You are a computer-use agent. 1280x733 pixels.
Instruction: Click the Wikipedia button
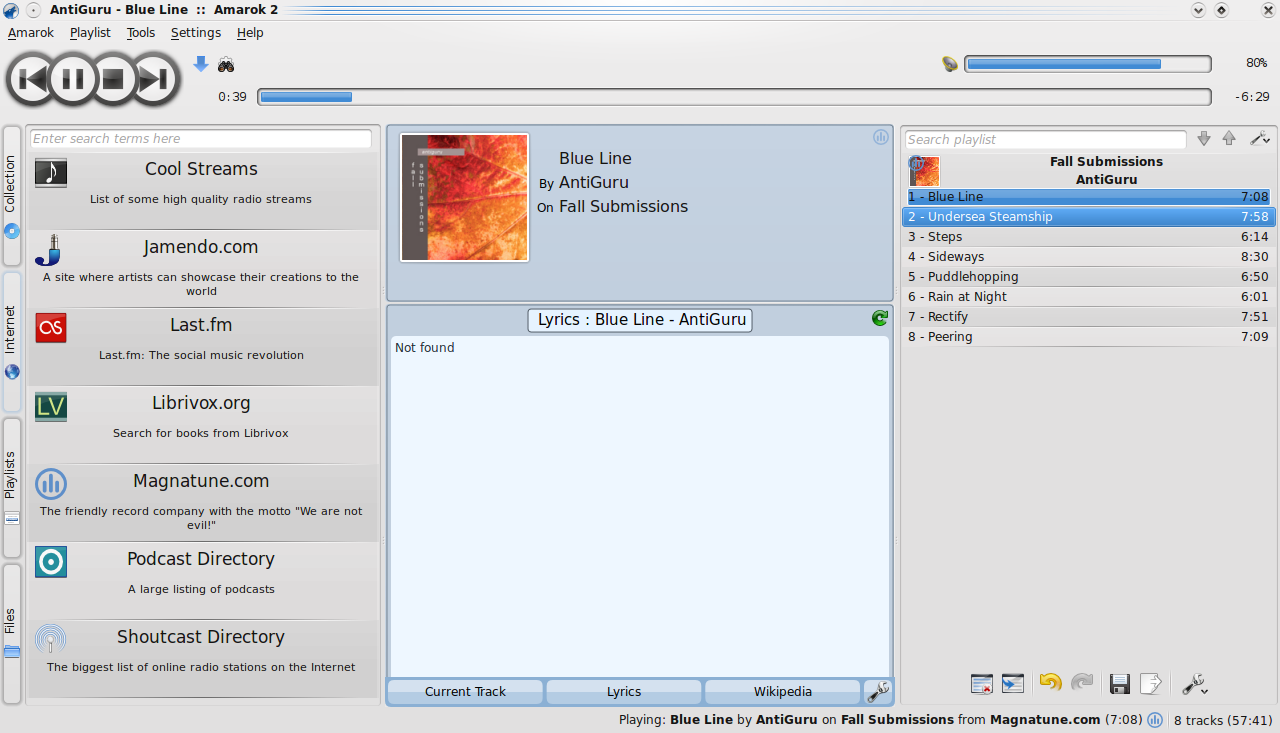tap(782, 692)
